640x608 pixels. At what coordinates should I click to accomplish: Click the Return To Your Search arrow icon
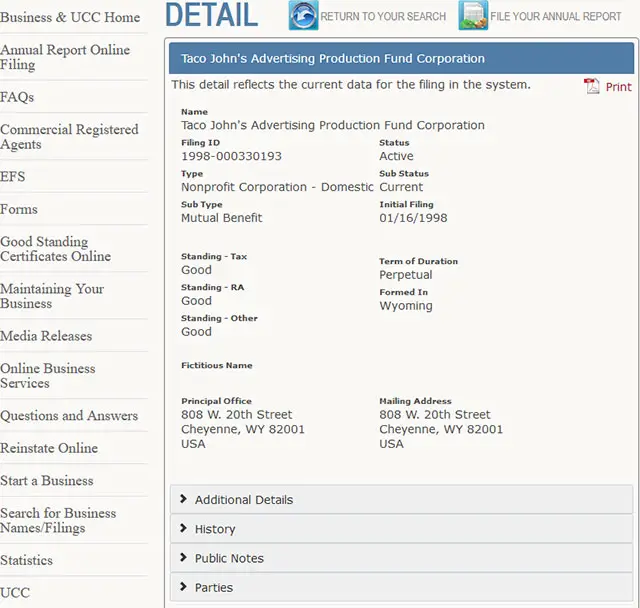[303, 16]
